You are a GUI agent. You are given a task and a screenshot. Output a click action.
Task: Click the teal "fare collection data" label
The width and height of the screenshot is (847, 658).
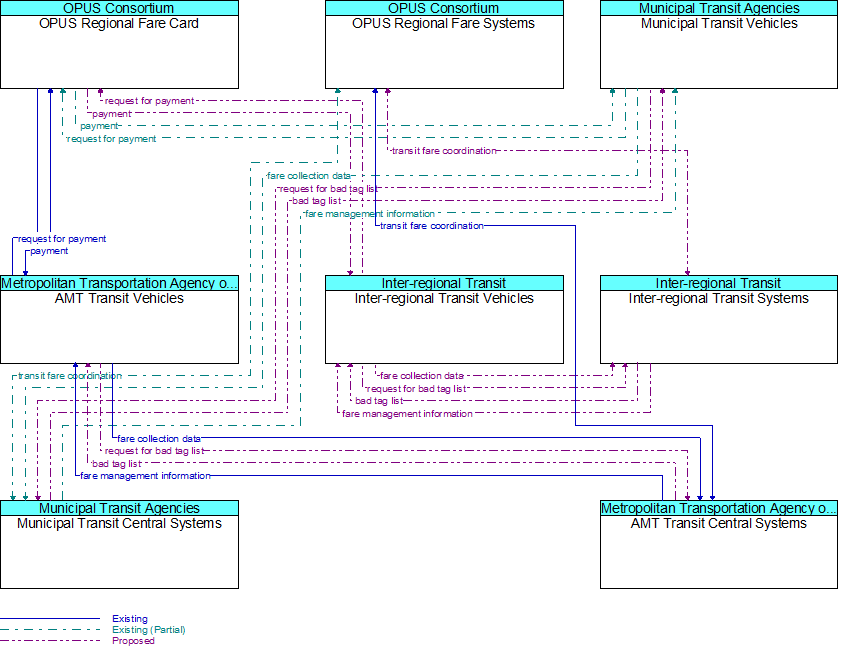pyautogui.click(x=308, y=176)
